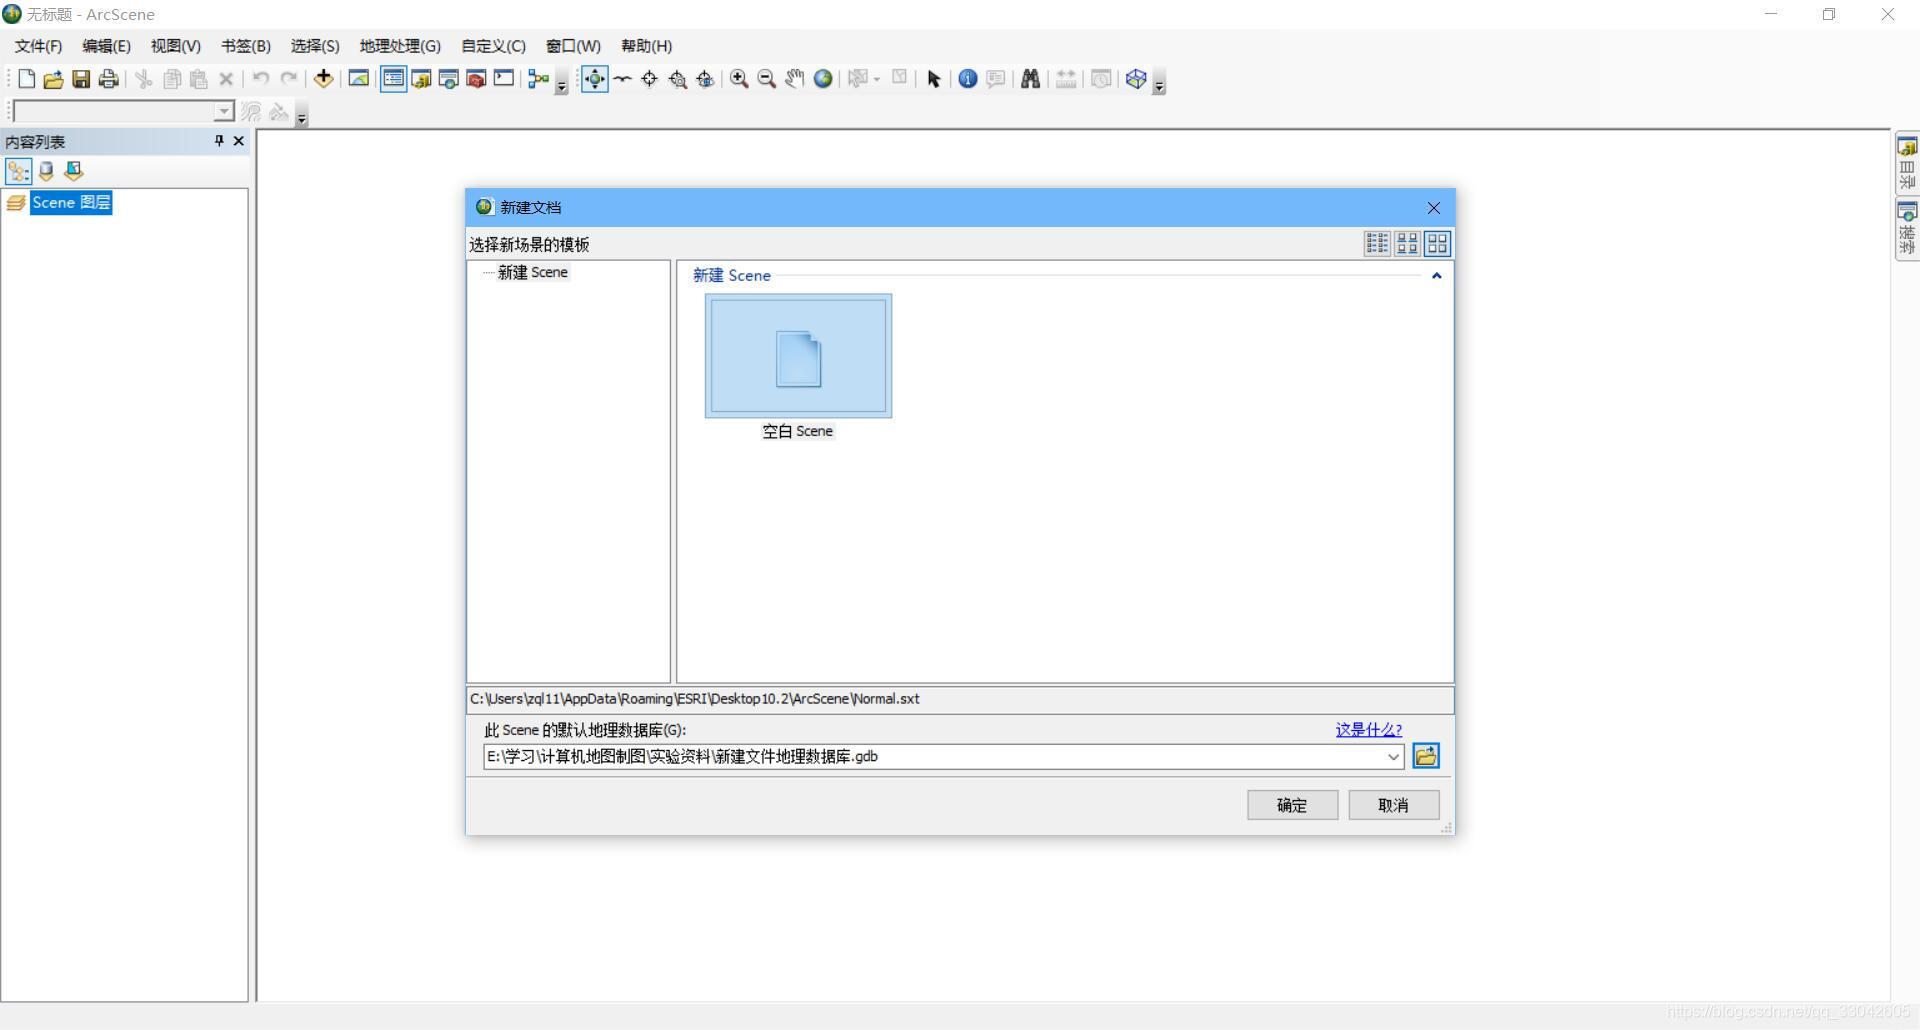Open the Scene Properties picture icon
The height and width of the screenshot is (1030, 1920).
(358, 79)
